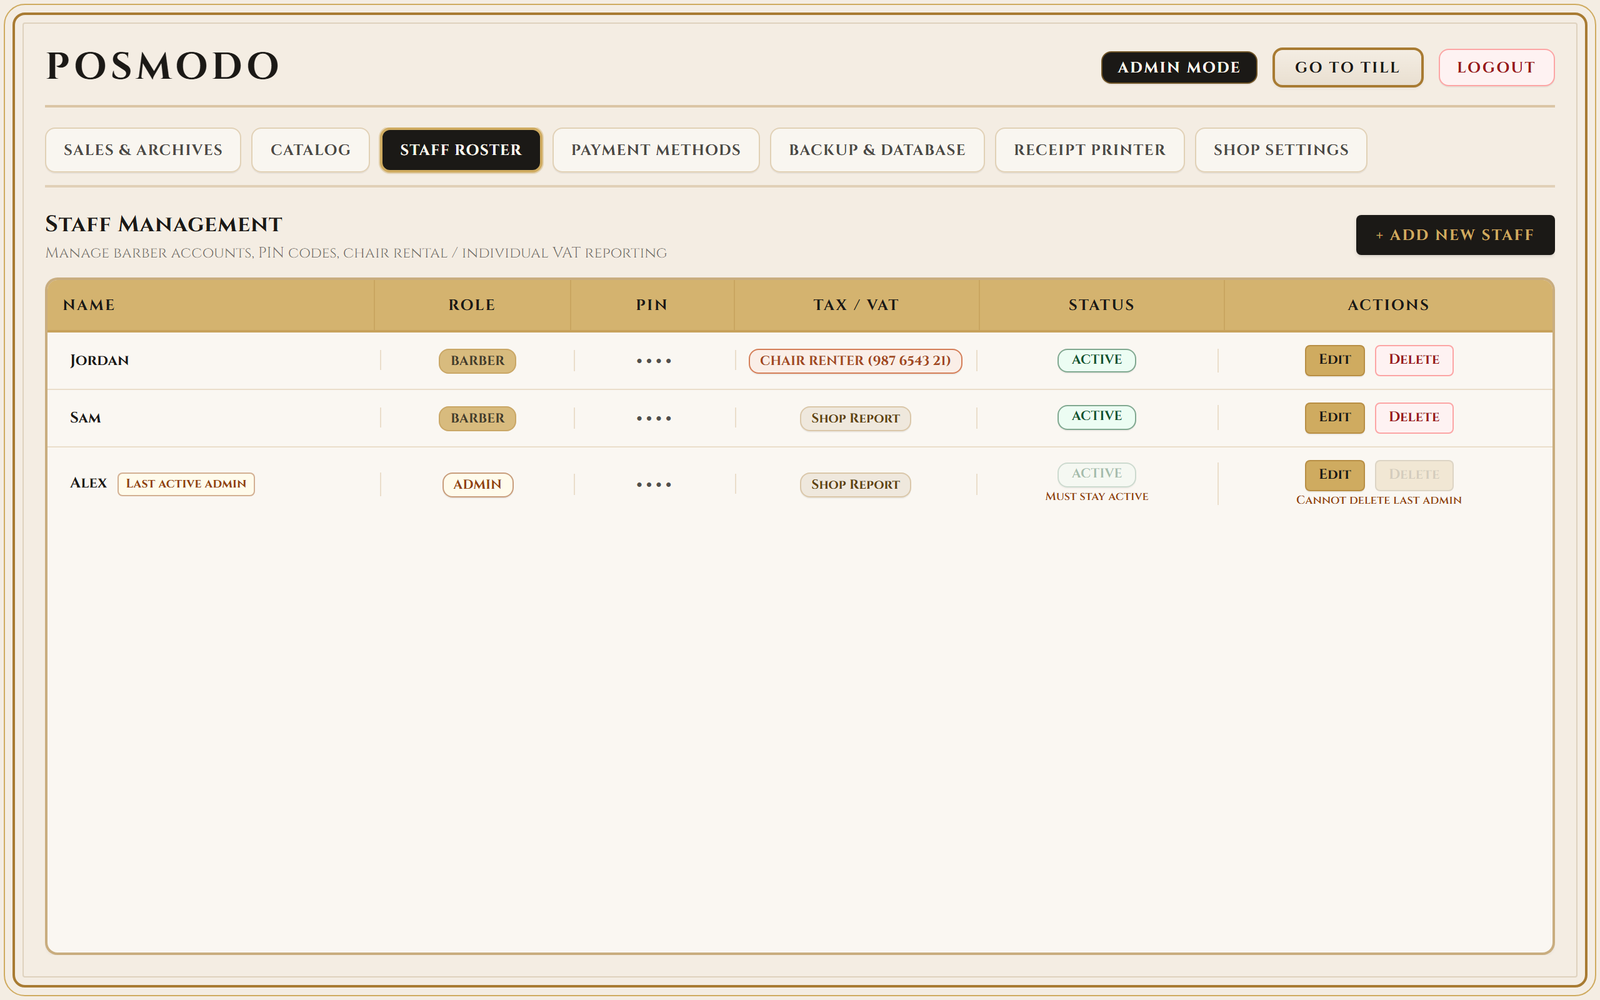
Task: Click the Status column header
Action: click(1101, 305)
